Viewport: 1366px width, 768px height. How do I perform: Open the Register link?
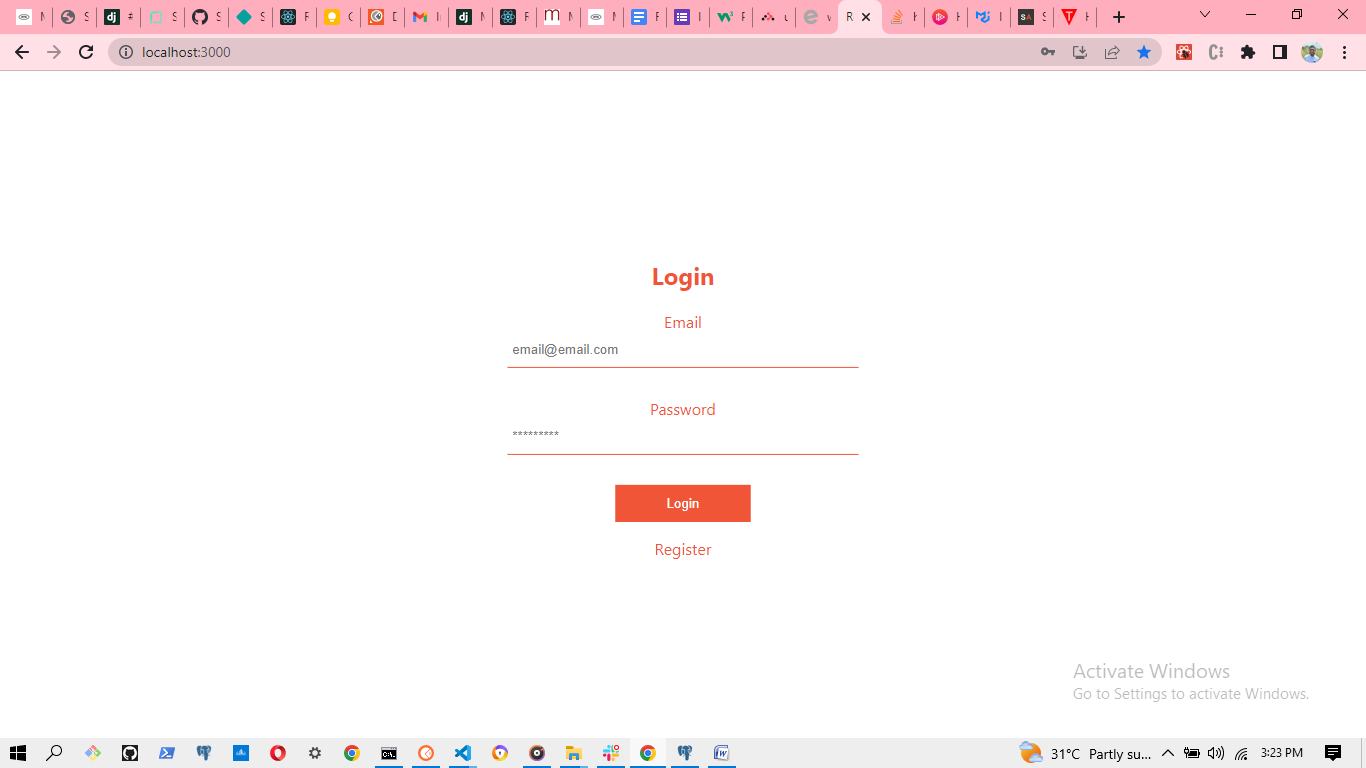click(683, 549)
